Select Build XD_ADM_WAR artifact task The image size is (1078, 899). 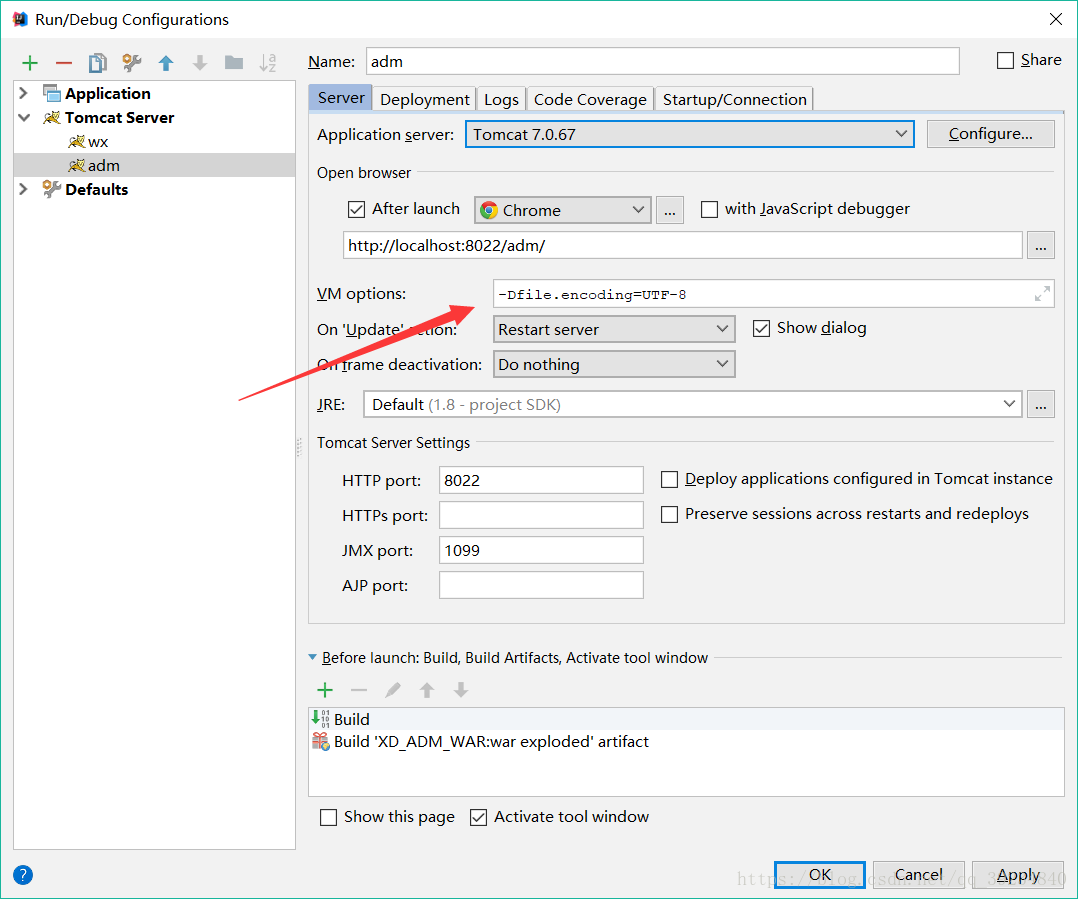click(686, 742)
